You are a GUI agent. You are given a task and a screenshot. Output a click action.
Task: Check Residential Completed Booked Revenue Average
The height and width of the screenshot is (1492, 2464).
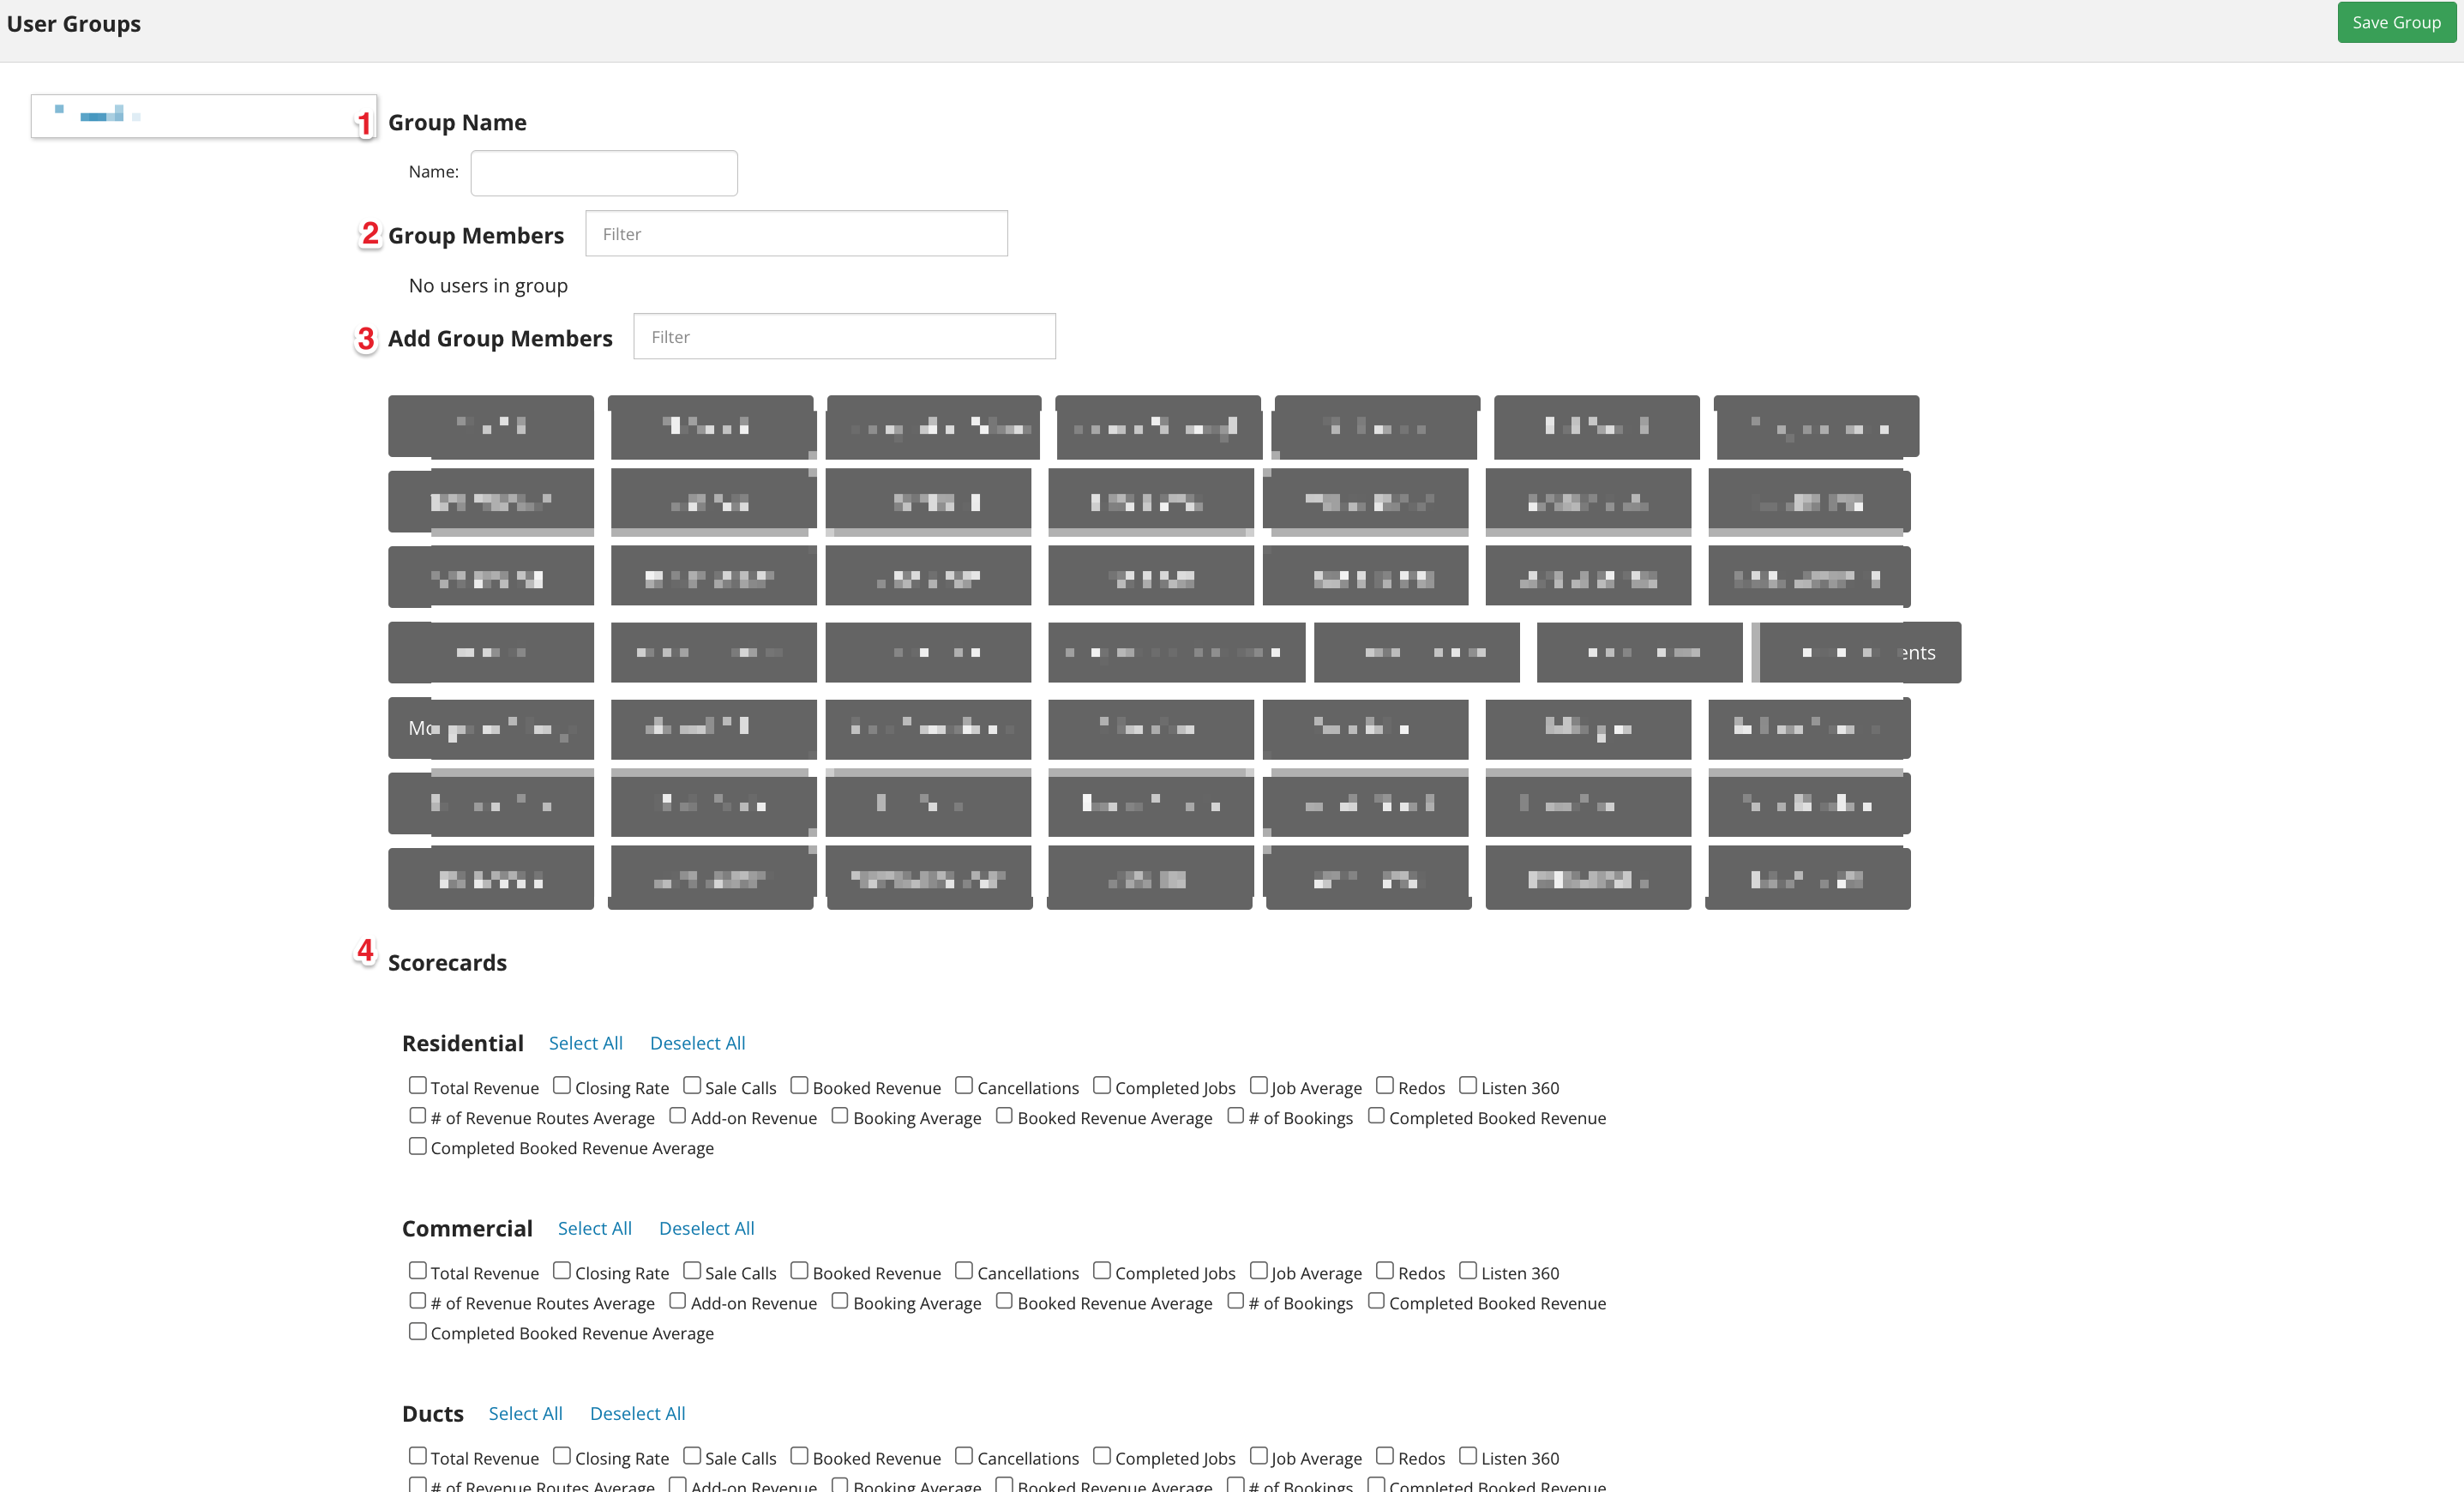pos(418,1146)
